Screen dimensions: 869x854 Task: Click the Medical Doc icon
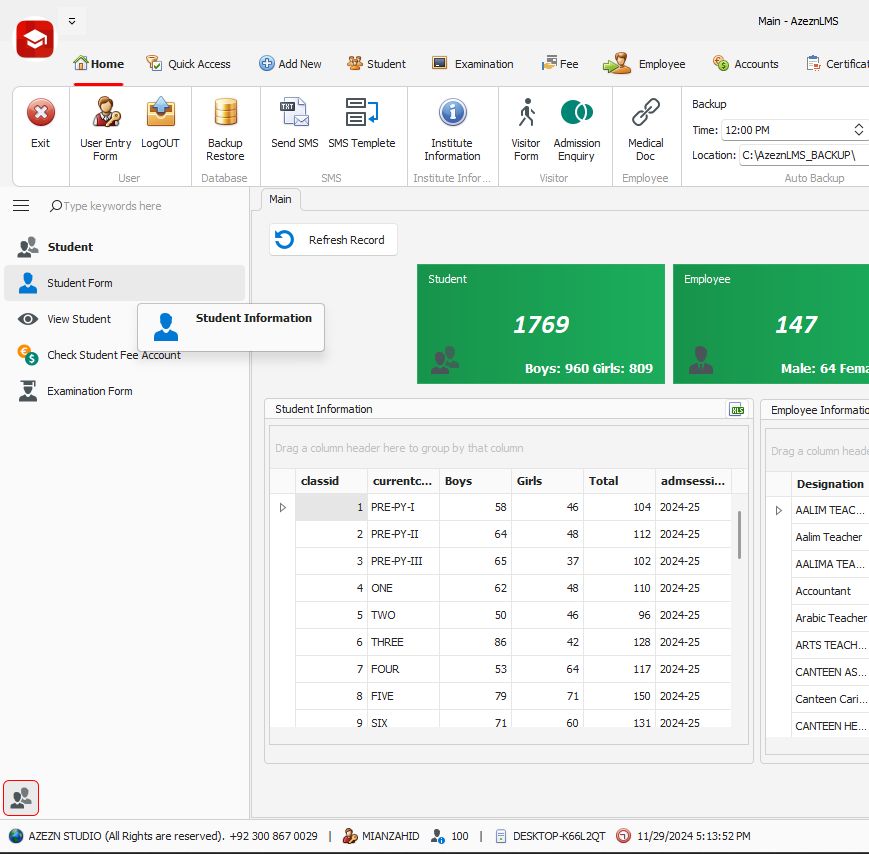click(x=645, y=126)
